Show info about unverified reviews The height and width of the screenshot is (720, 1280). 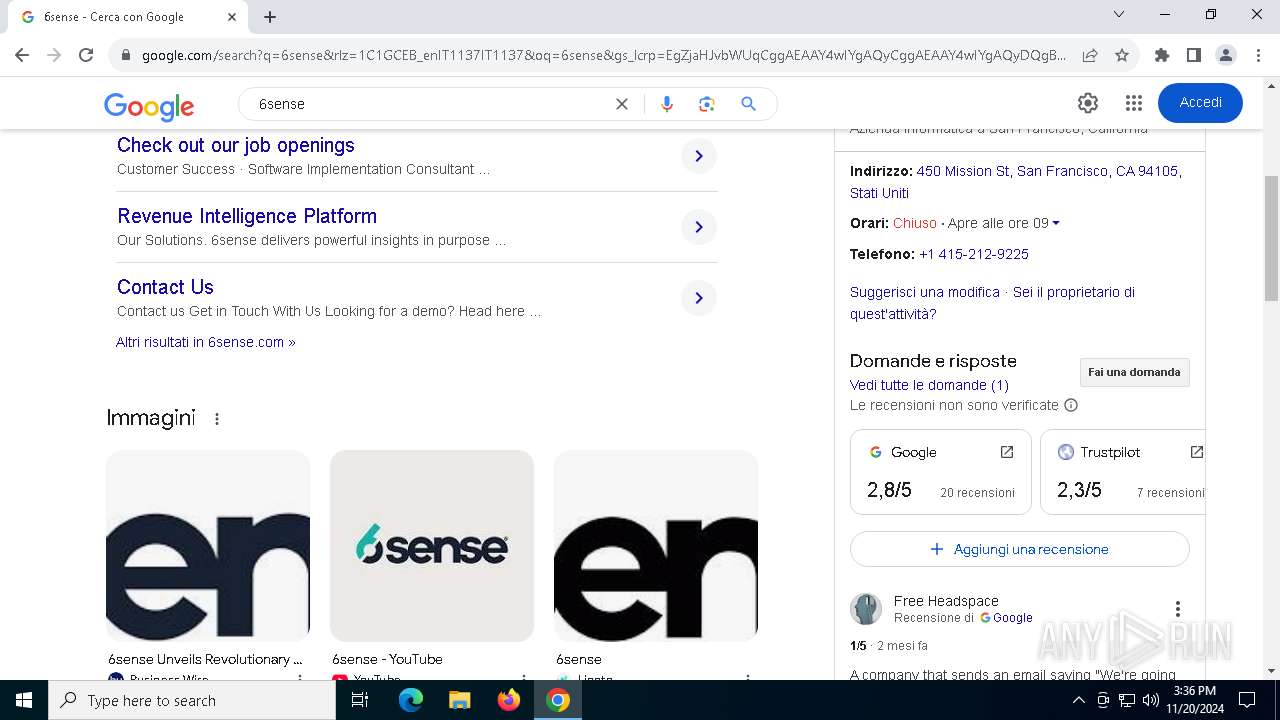point(1071,405)
